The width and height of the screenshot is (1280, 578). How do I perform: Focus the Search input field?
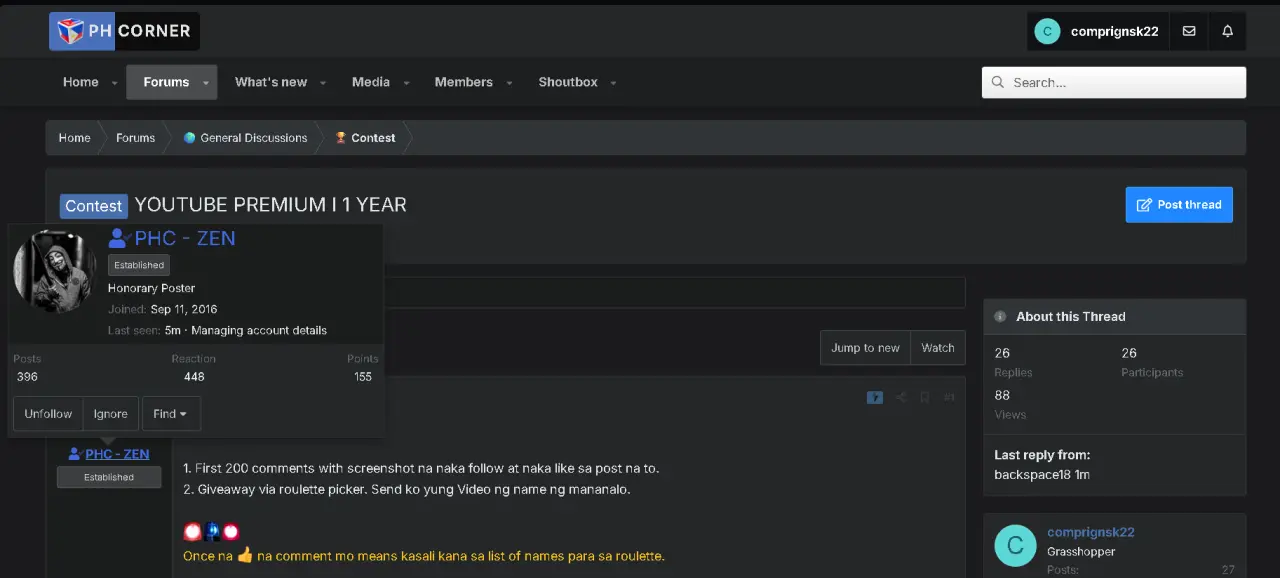(x=1114, y=82)
